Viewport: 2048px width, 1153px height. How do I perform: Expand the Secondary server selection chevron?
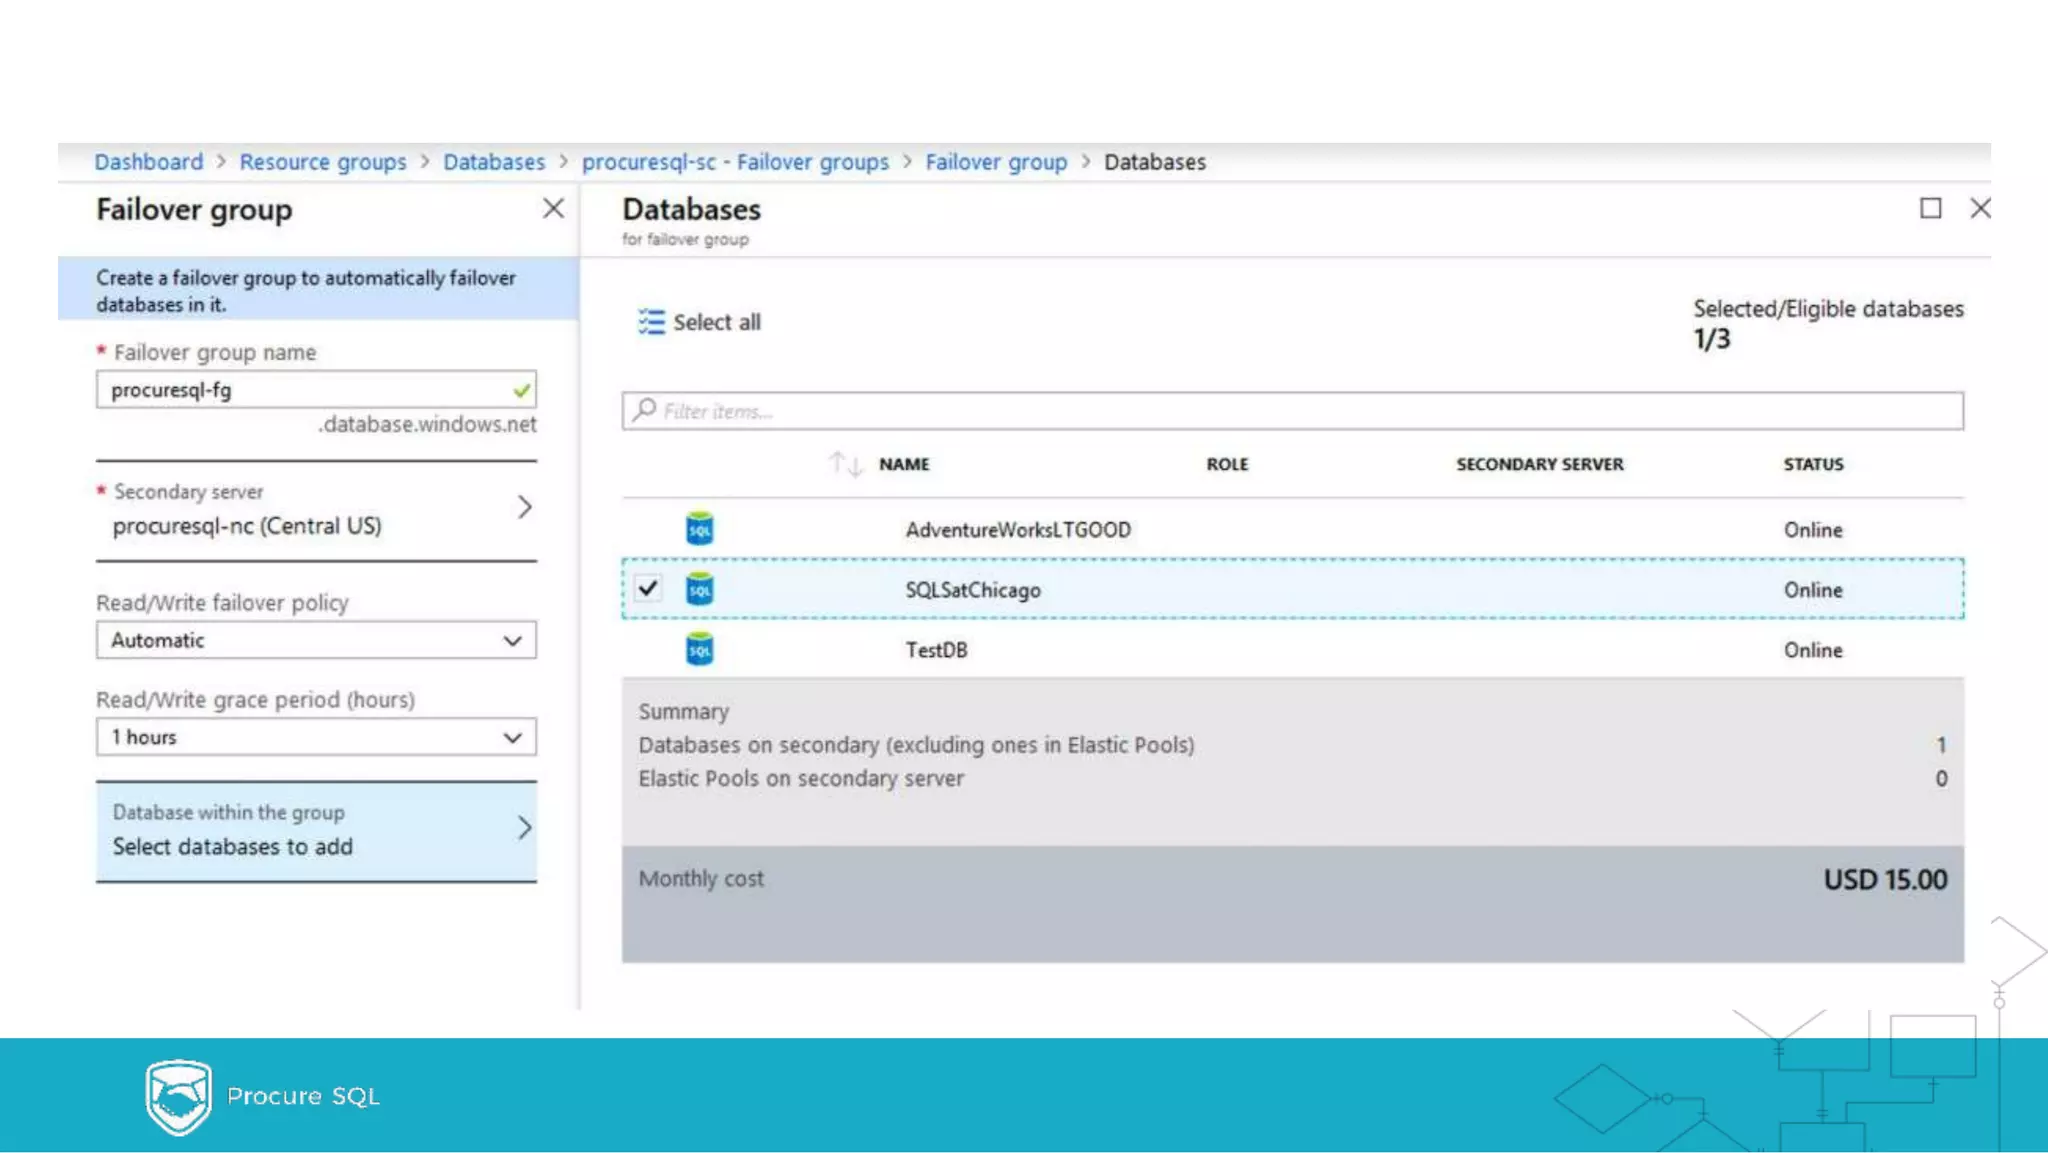tap(524, 508)
